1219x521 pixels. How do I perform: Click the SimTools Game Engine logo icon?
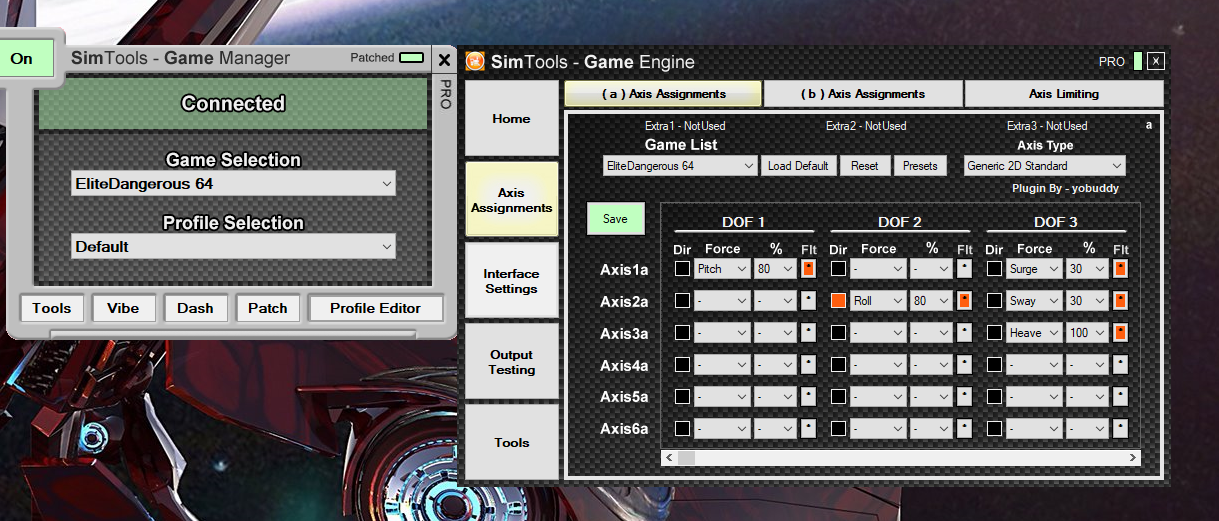coord(475,61)
